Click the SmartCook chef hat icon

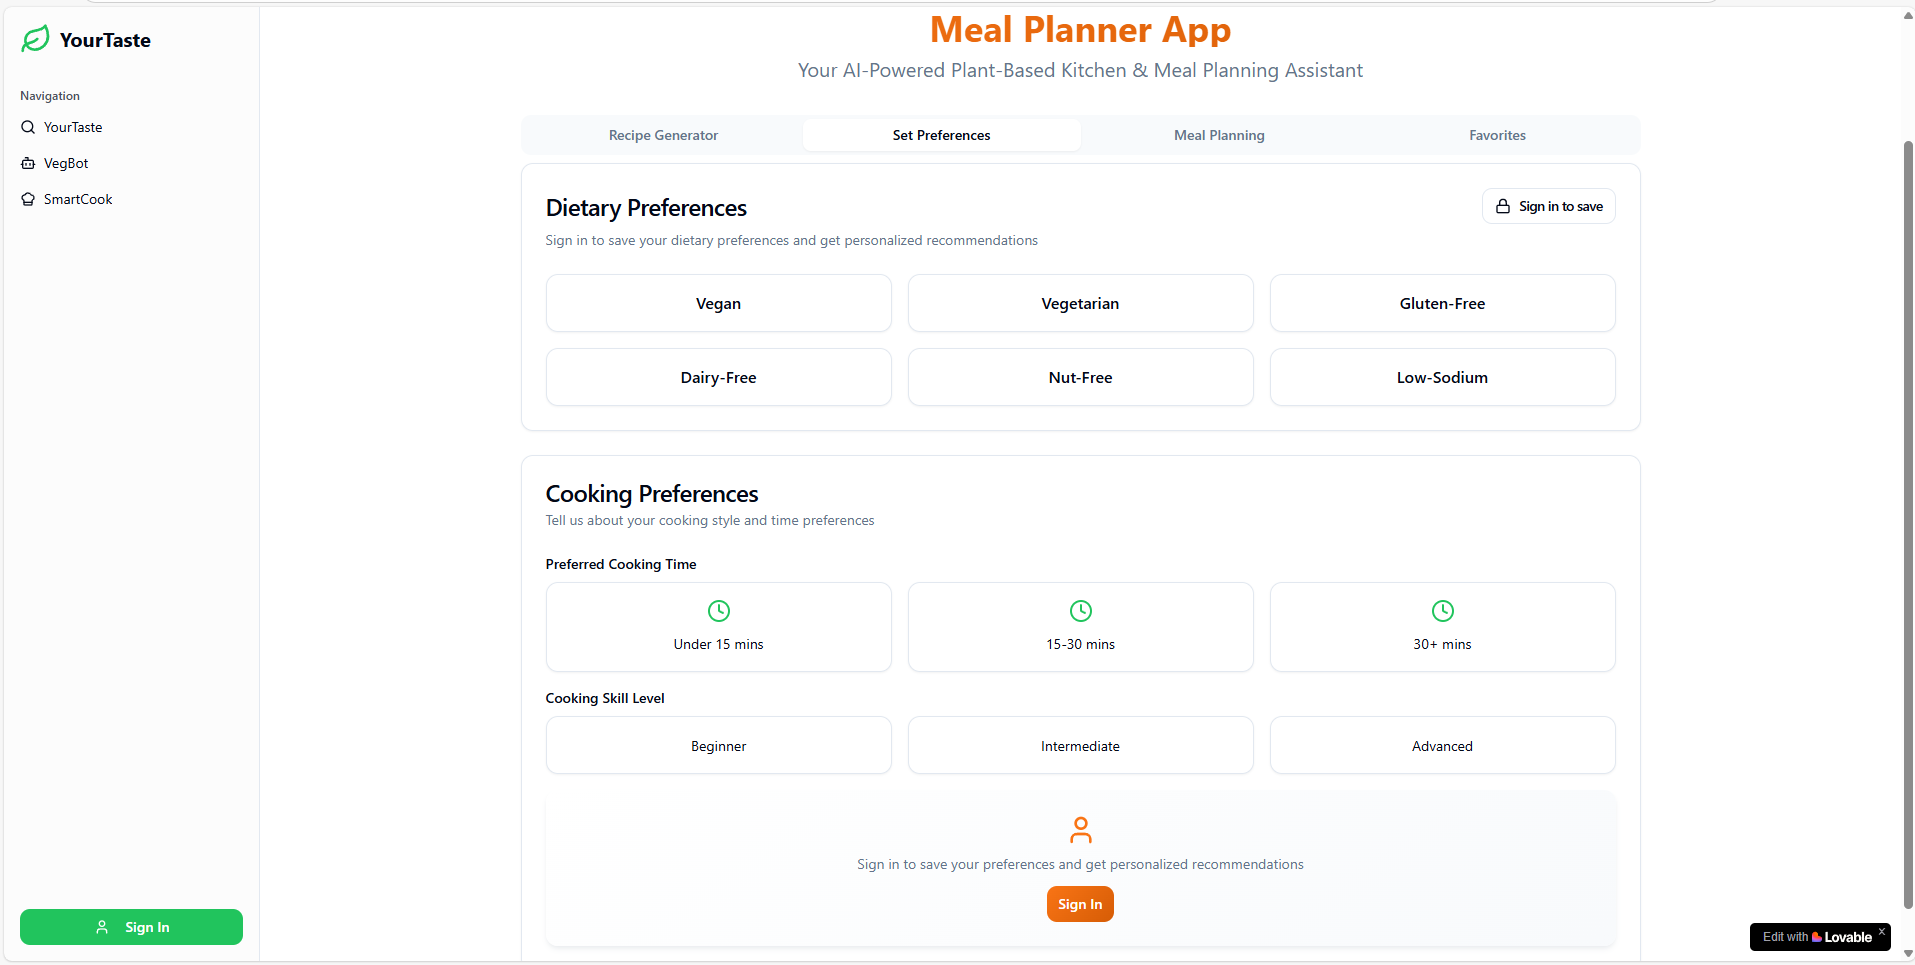coord(28,199)
